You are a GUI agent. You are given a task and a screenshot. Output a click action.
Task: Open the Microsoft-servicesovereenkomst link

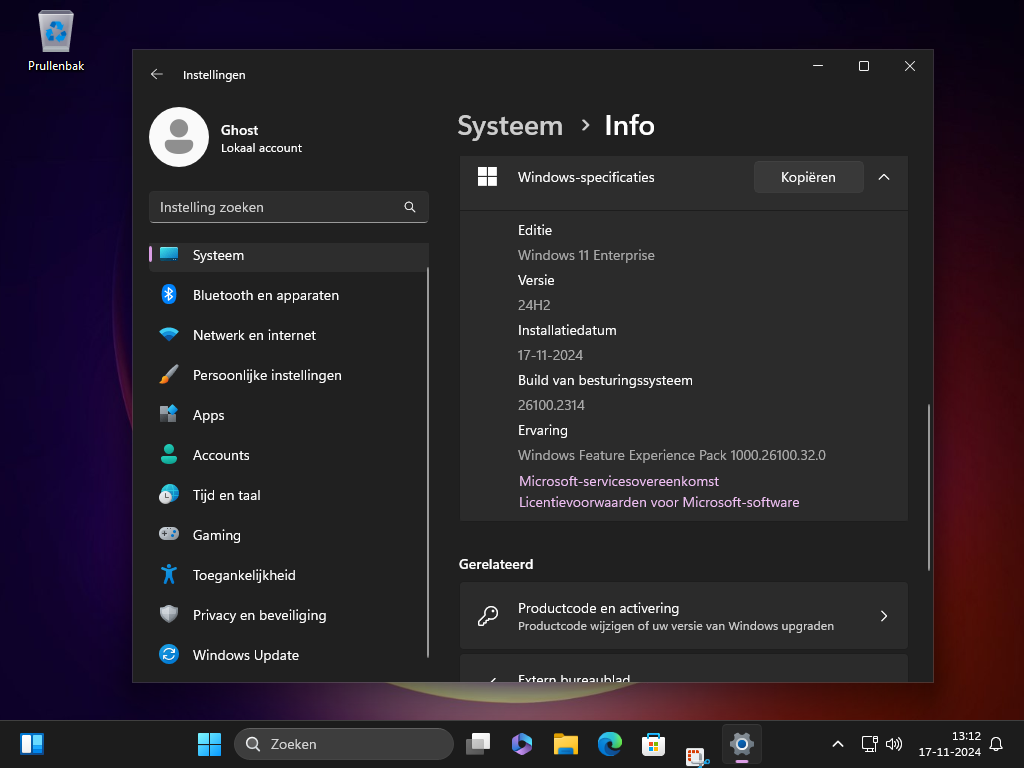pyautogui.click(x=618, y=481)
